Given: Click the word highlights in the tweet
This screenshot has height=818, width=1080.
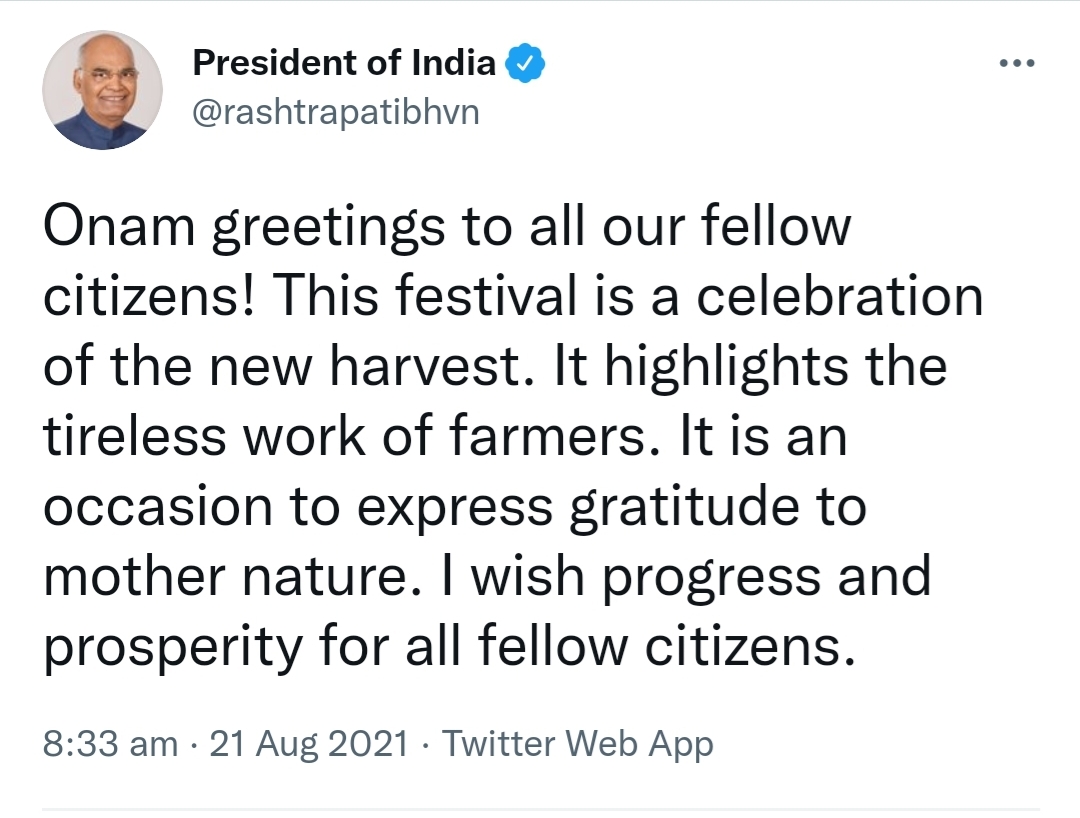Looking at the screenshot, I should [727, 368].
